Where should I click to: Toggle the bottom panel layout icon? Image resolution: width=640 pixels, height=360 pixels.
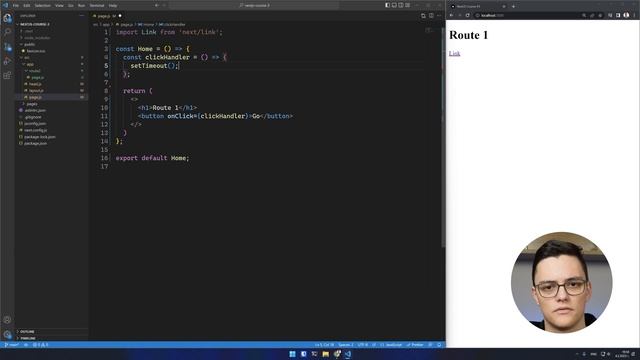(x=394, y=5)
